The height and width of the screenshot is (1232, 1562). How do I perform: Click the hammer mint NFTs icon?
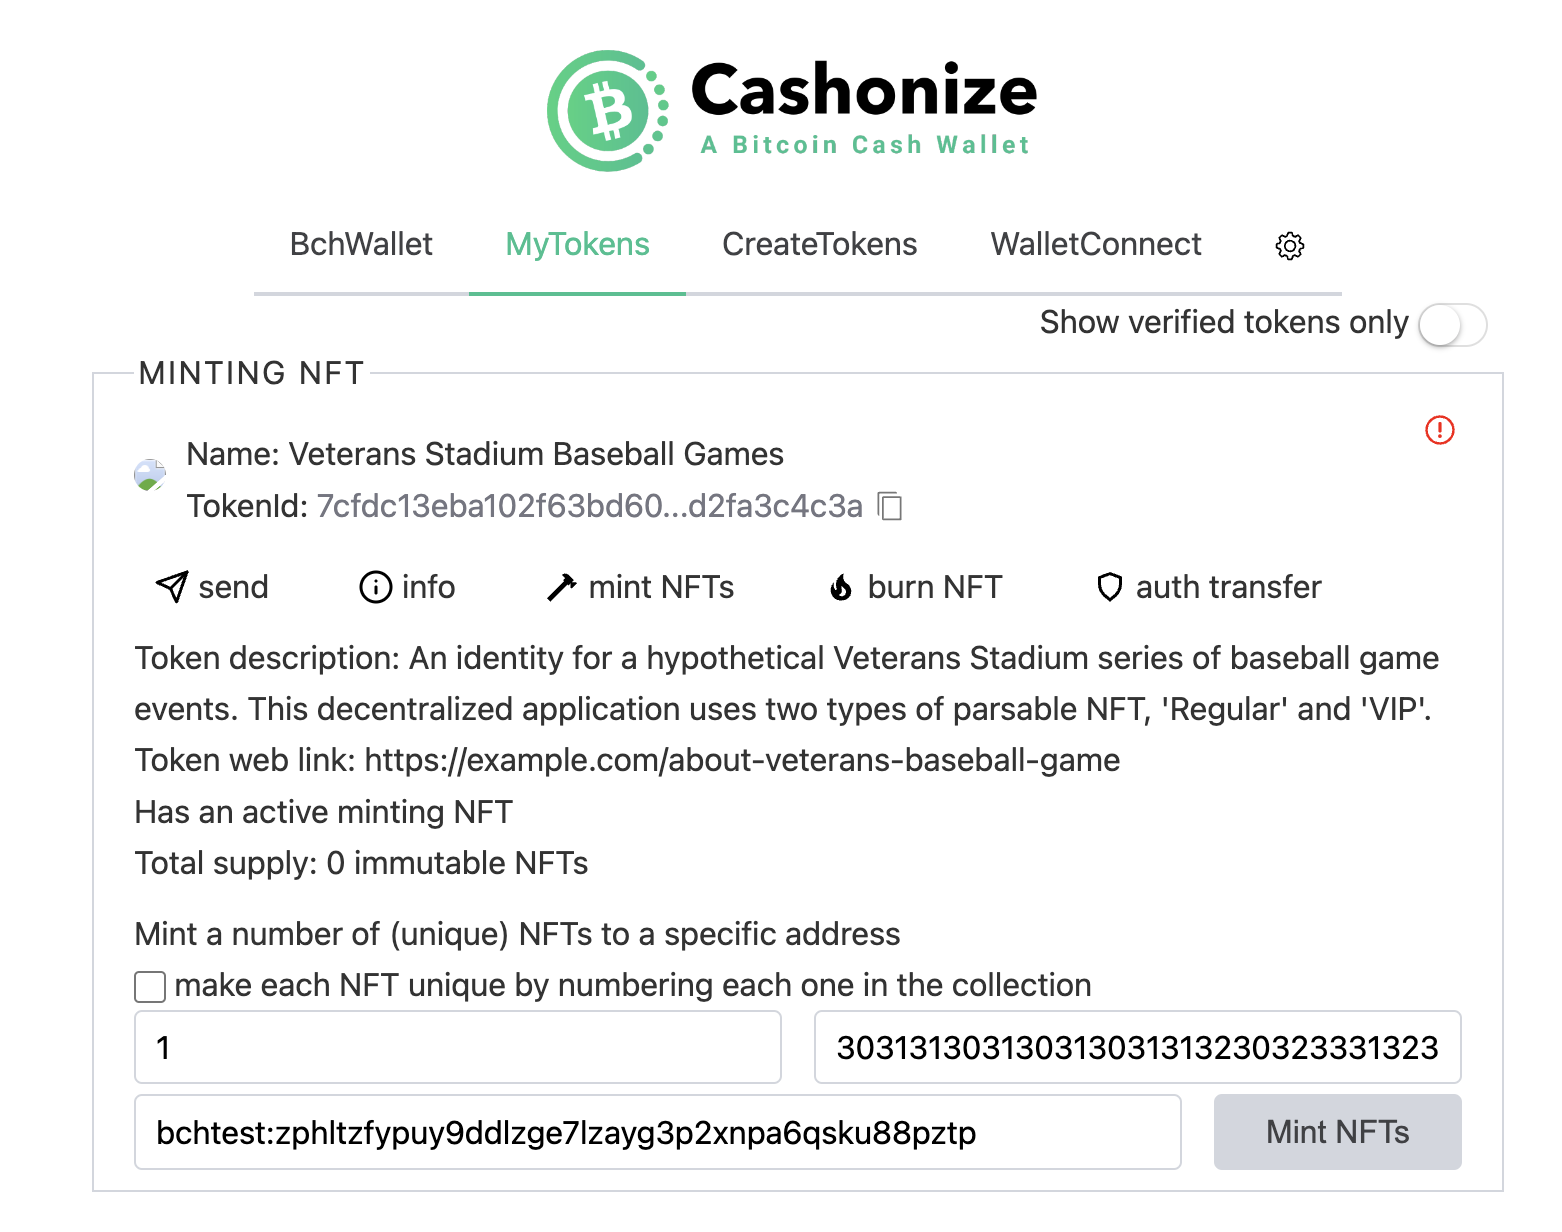(x=561, y=587)
